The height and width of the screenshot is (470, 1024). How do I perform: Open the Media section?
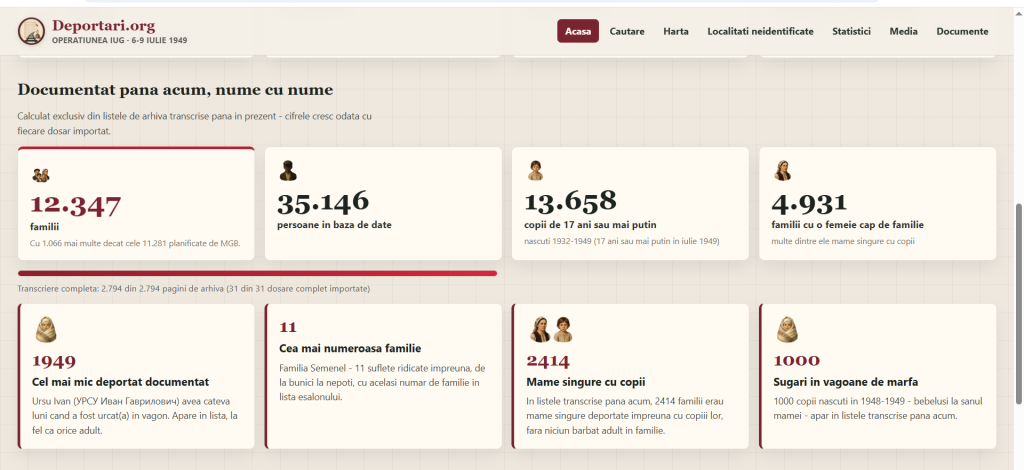(903, 31)
